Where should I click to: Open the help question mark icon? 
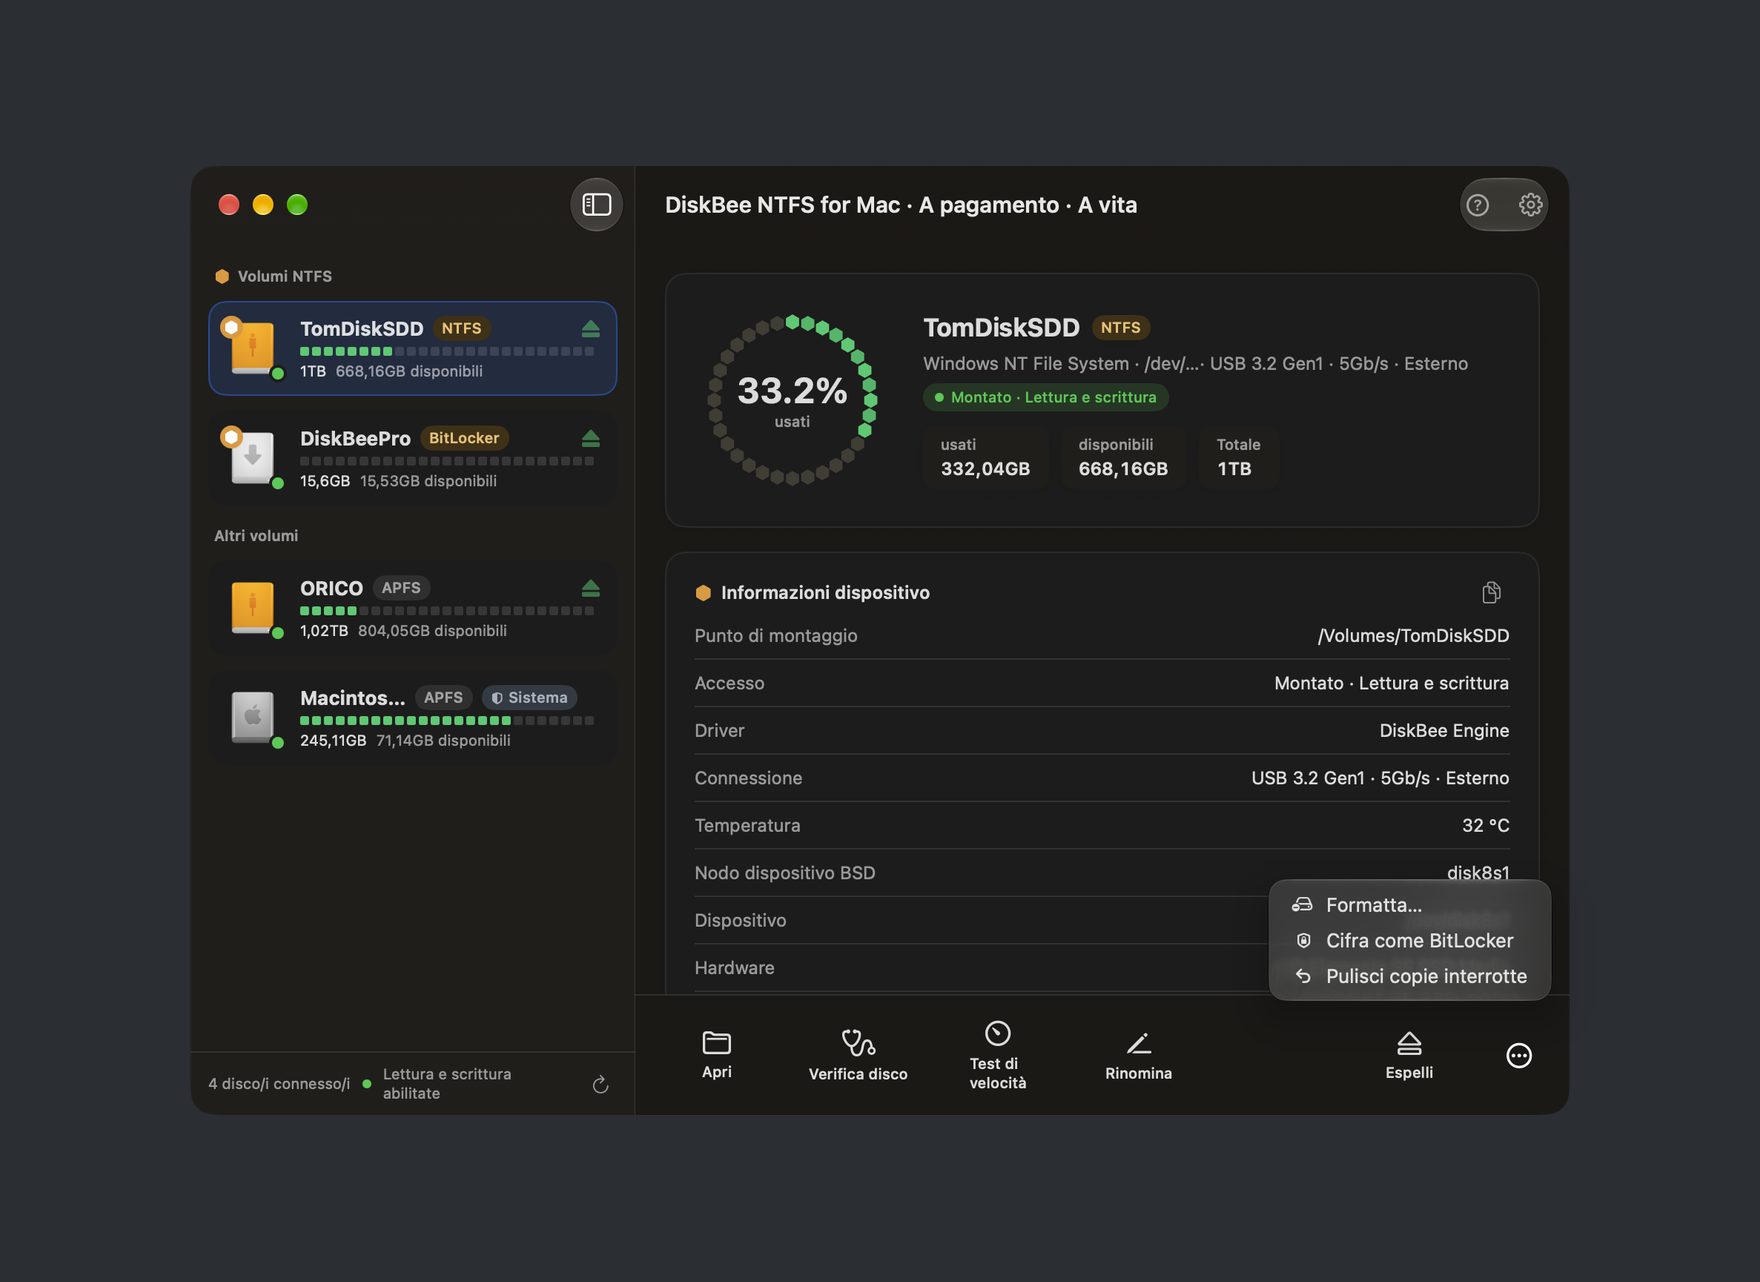pyautogui.click(x=1477, y=205)
